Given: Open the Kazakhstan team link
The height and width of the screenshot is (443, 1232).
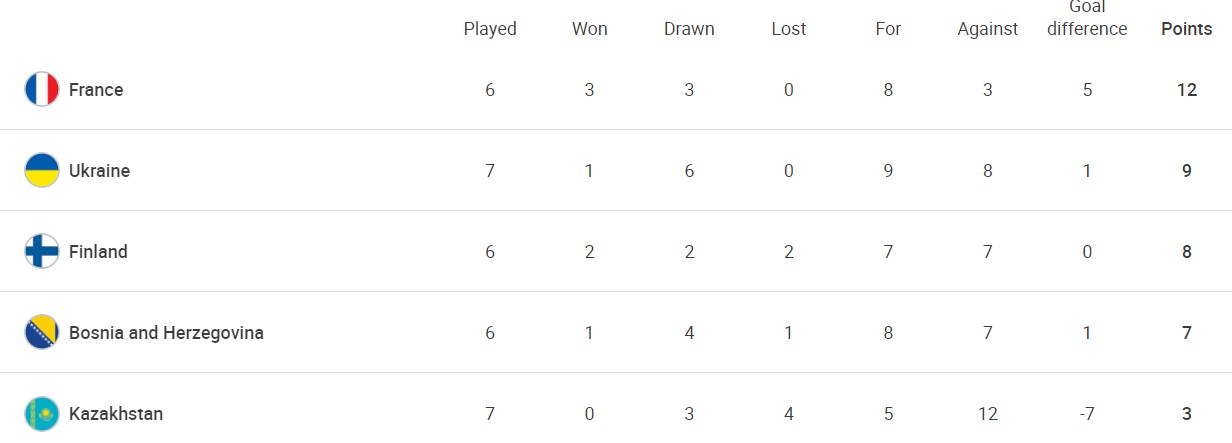Looking at the screenshot, I should (x=116, y=414).
